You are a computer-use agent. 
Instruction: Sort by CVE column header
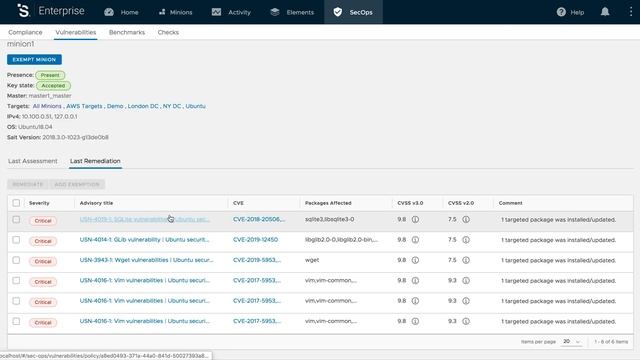[x=238, y=203]
